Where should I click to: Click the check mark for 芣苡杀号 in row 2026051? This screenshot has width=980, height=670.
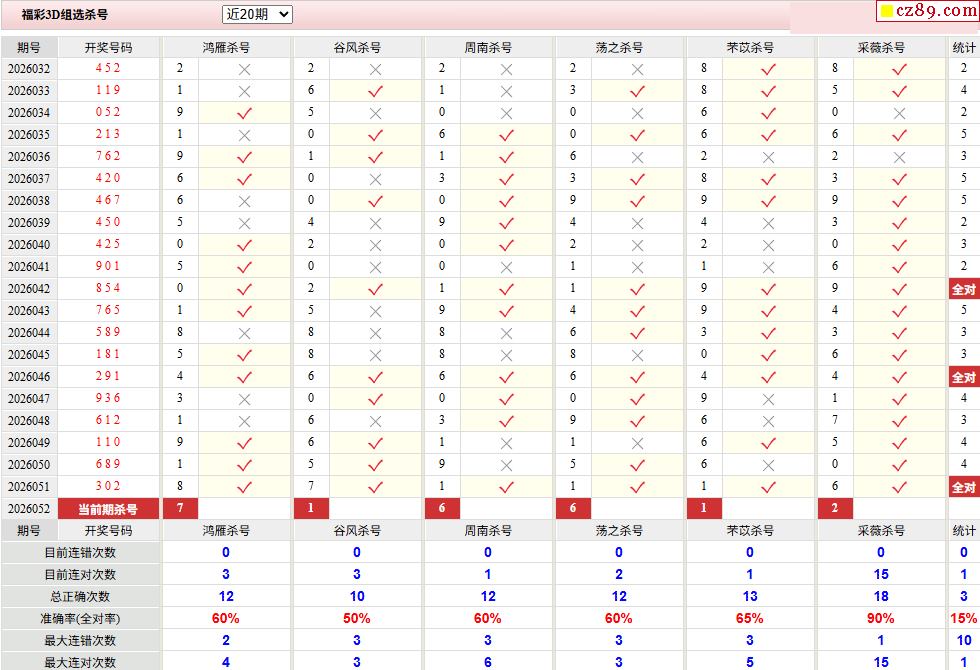768,488
